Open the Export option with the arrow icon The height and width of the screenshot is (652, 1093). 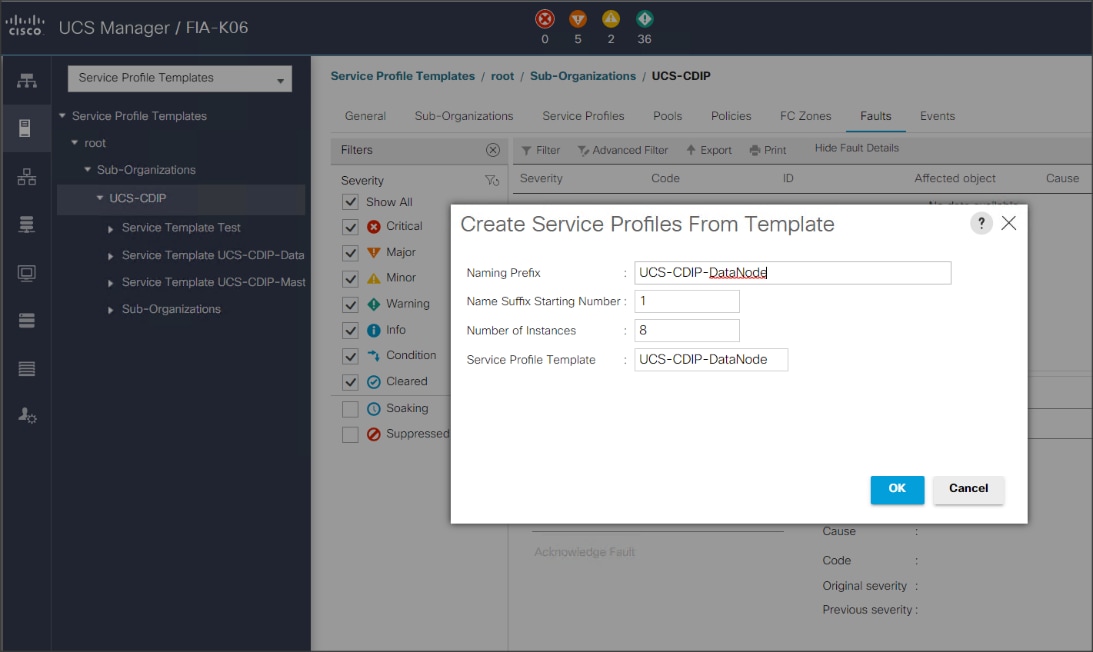[x=709, y=150]
